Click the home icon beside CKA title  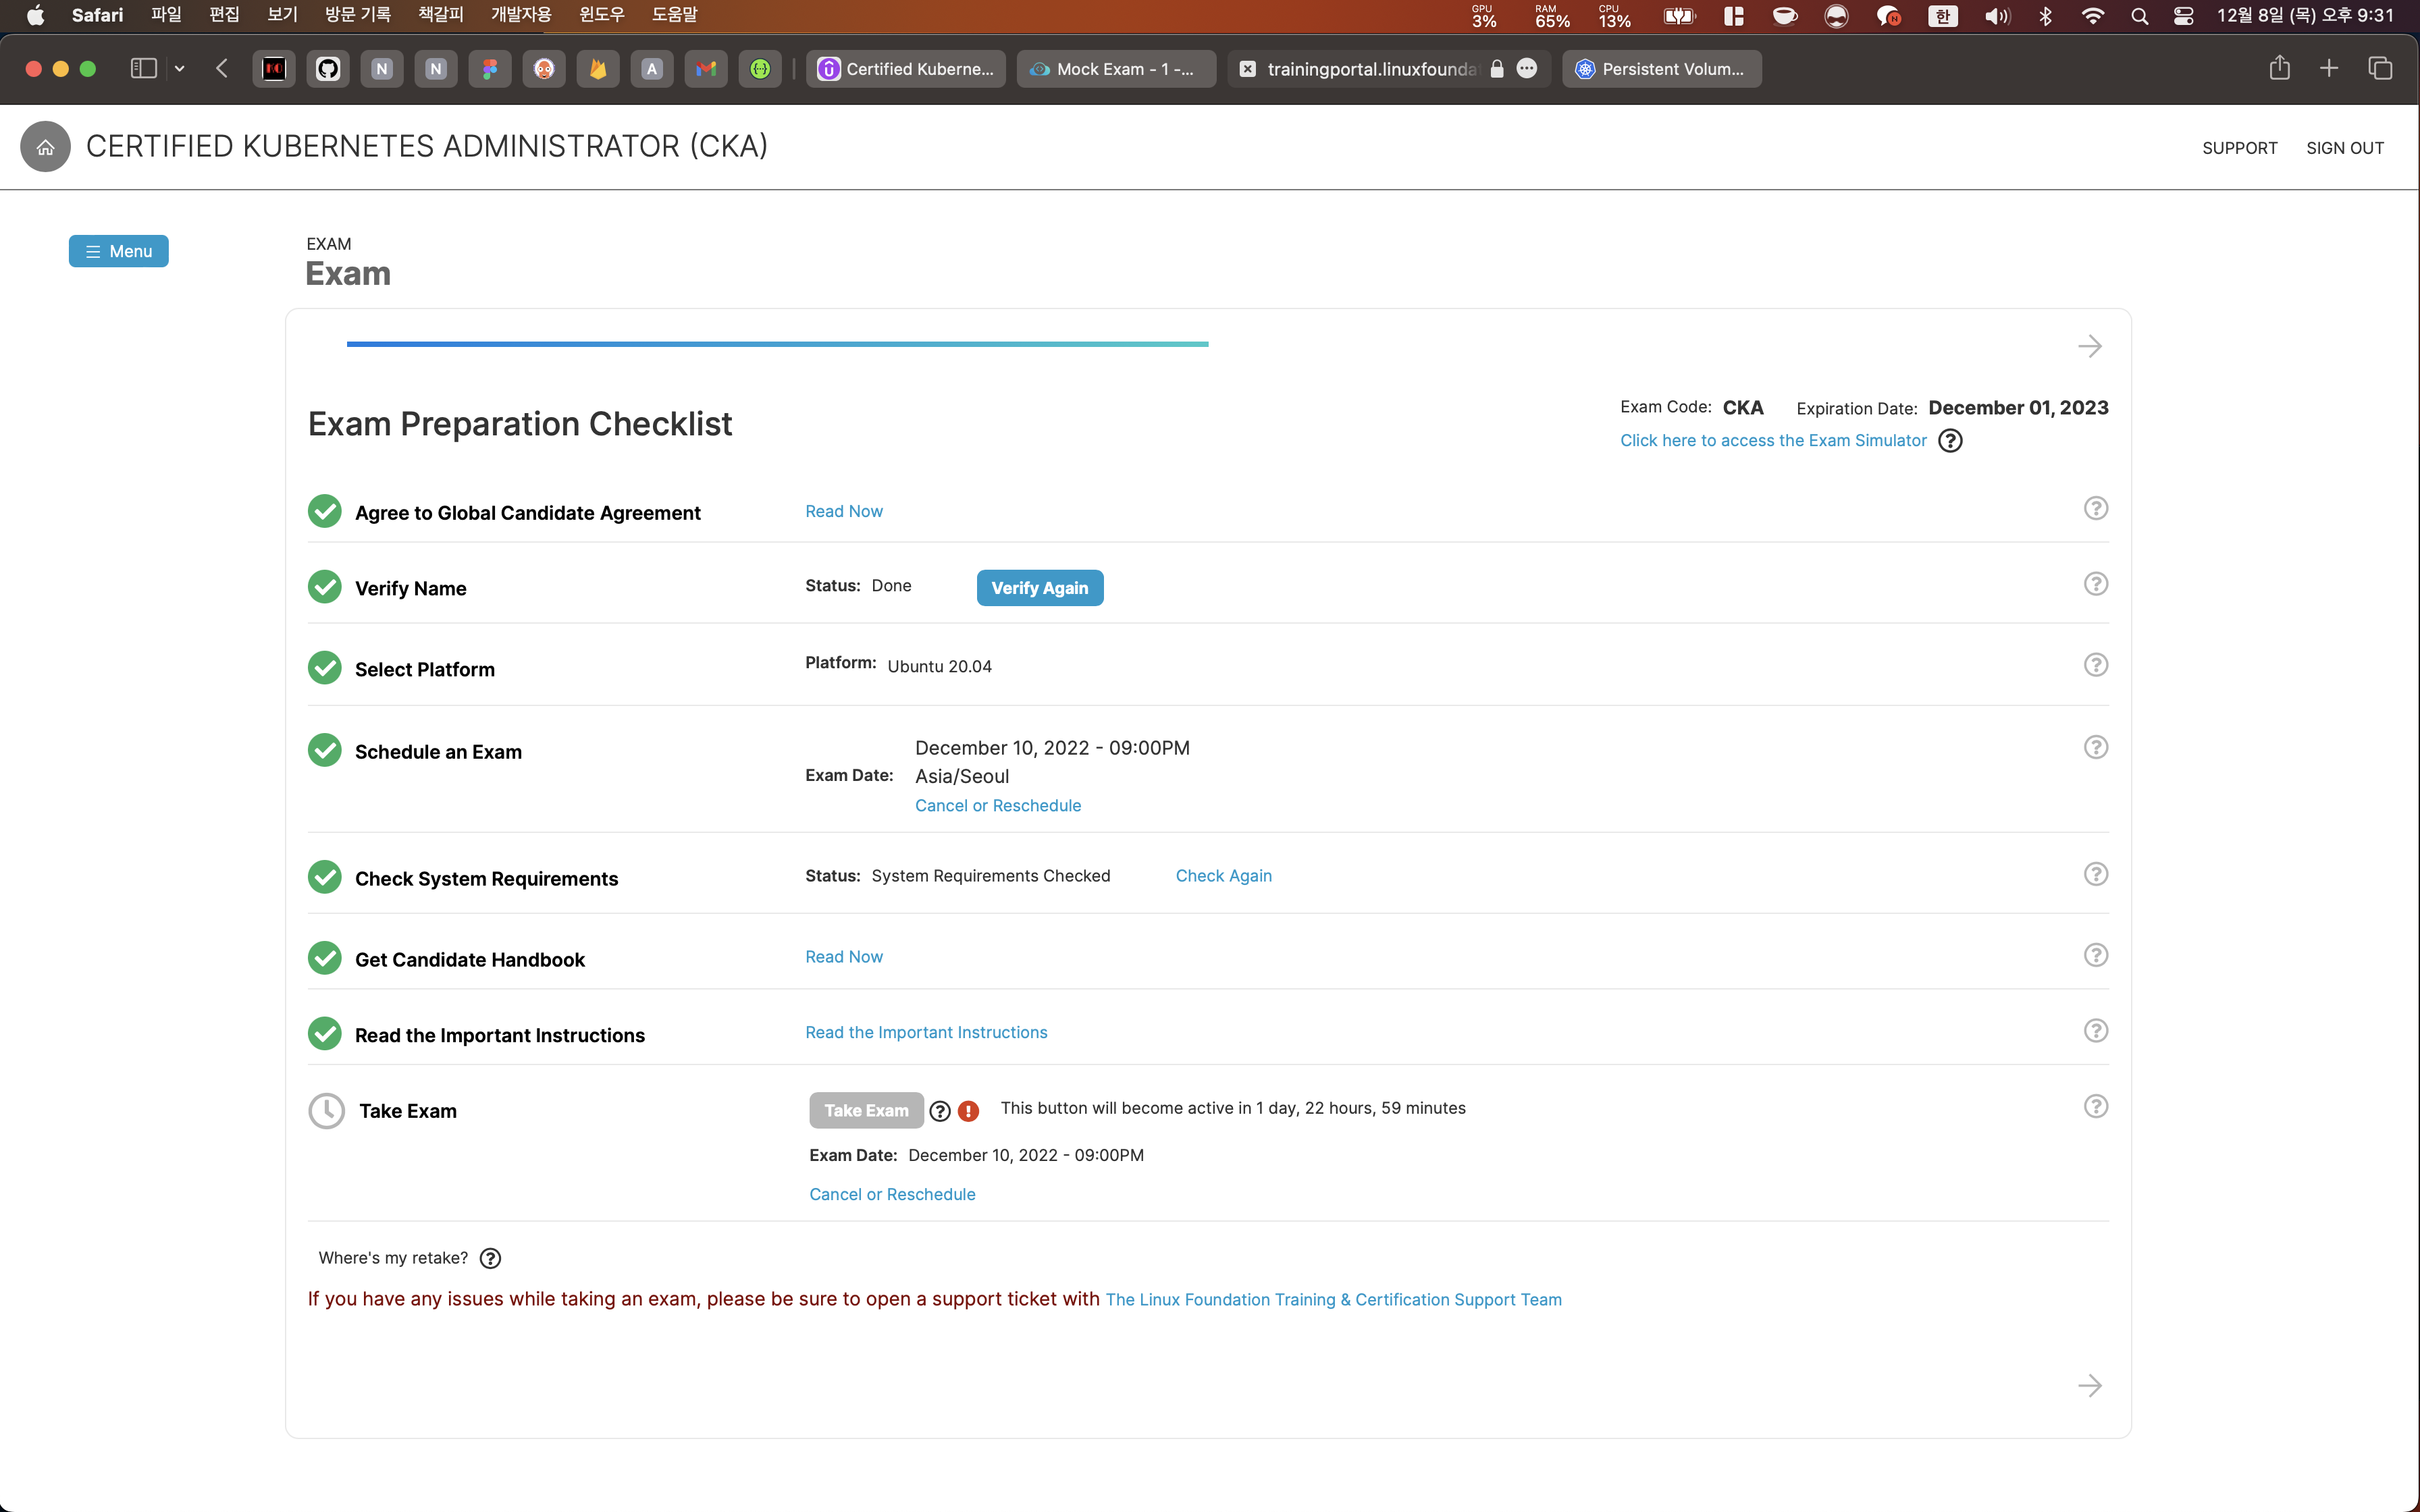coord(45,147)
